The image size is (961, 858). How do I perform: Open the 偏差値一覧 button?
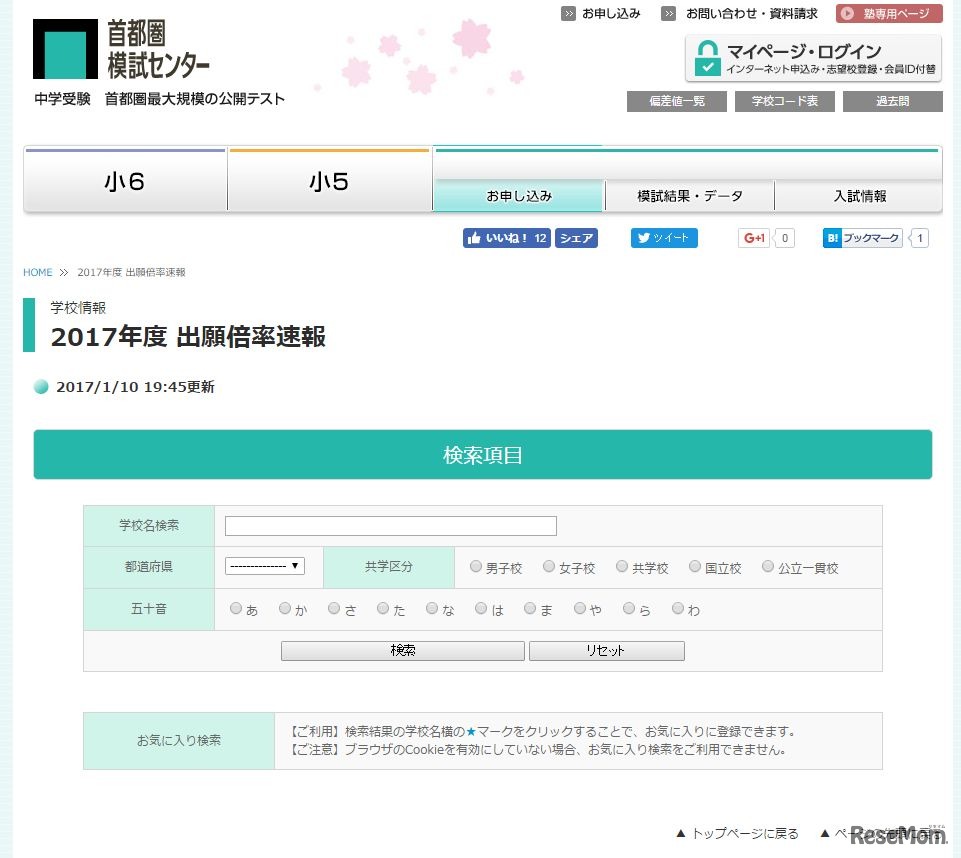pyautogui.click(x=676, y=101)
